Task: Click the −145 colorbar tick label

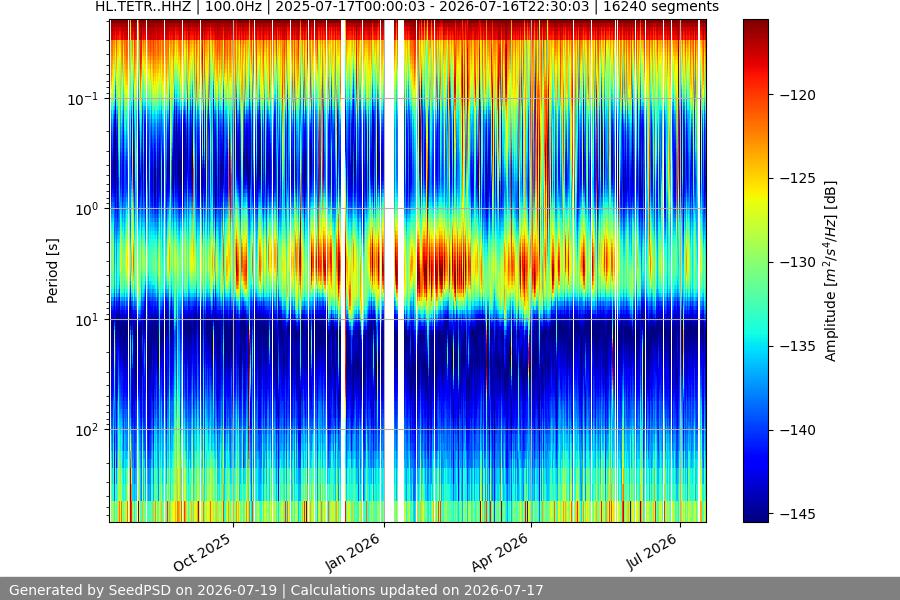Action: click(x=798, y=514)
